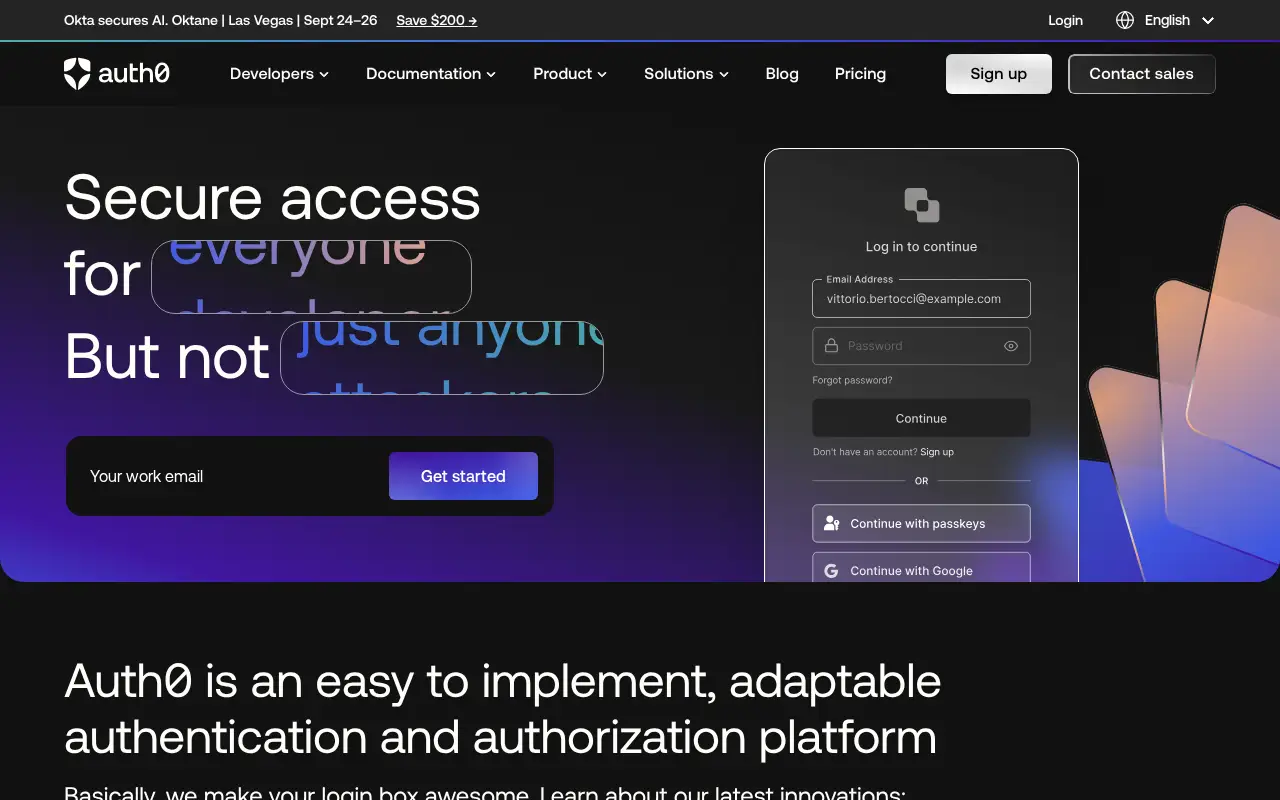Toggle password visibility eye icon
1280x800 pixels.
1011,346
